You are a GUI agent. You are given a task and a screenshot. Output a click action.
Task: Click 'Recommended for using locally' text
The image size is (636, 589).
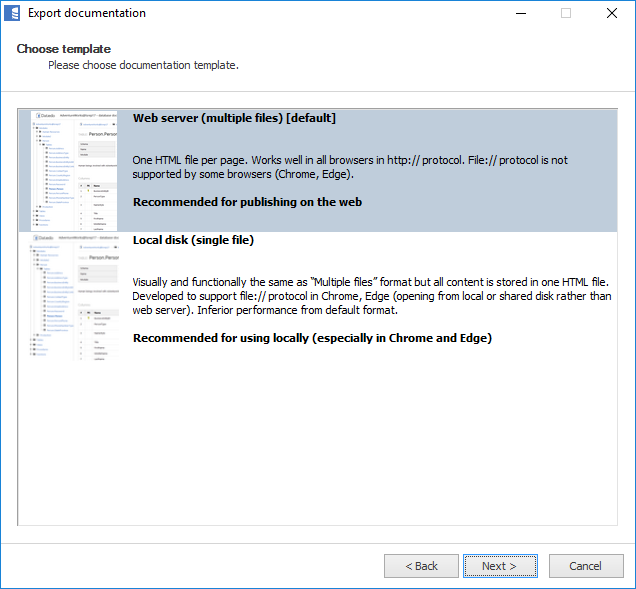312,338
